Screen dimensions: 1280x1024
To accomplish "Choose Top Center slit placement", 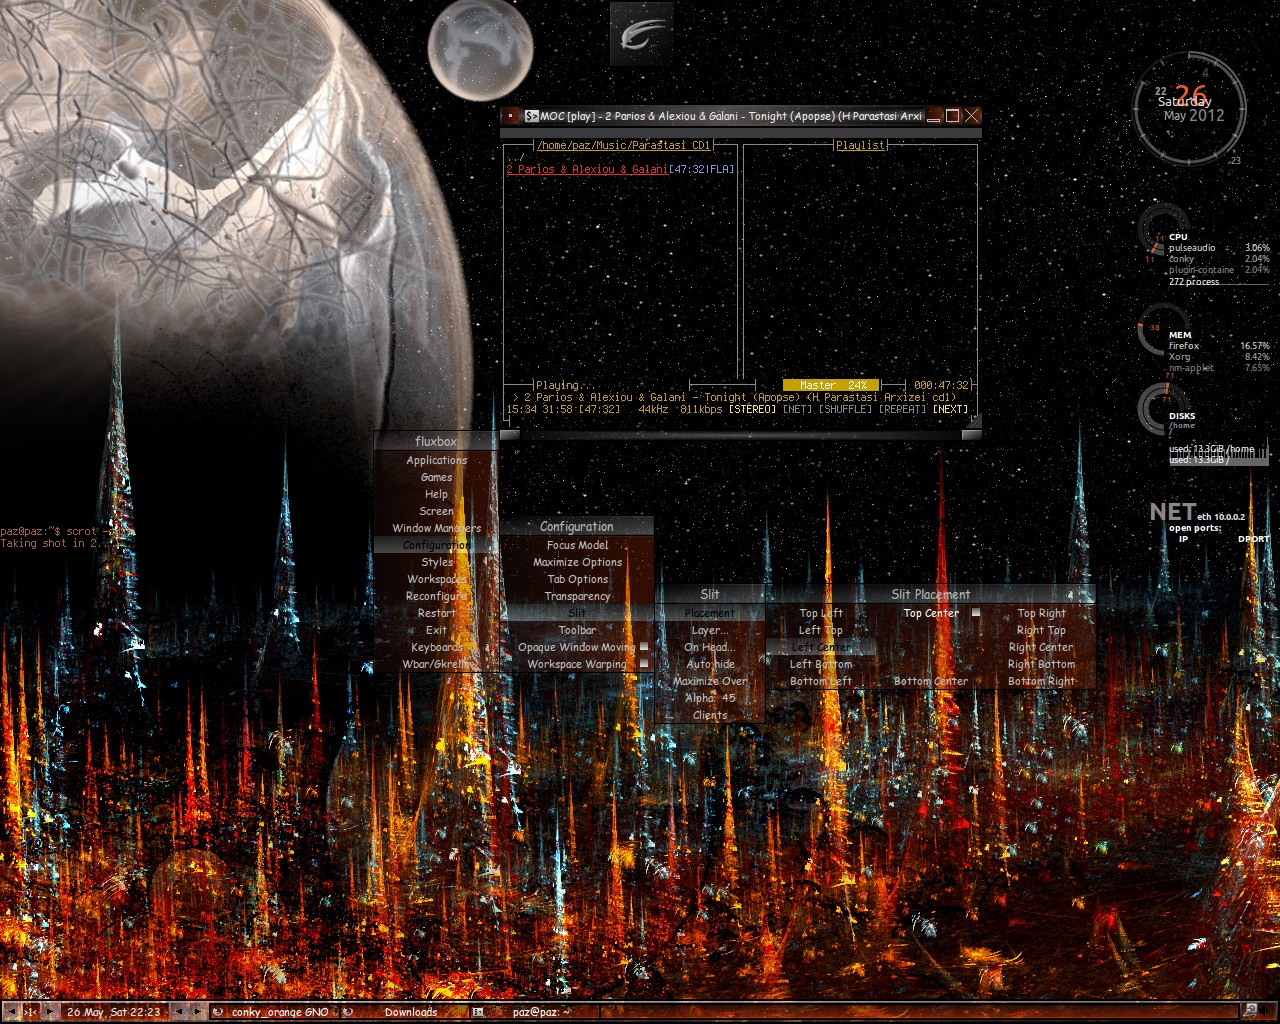I will (x=931, y=613).
